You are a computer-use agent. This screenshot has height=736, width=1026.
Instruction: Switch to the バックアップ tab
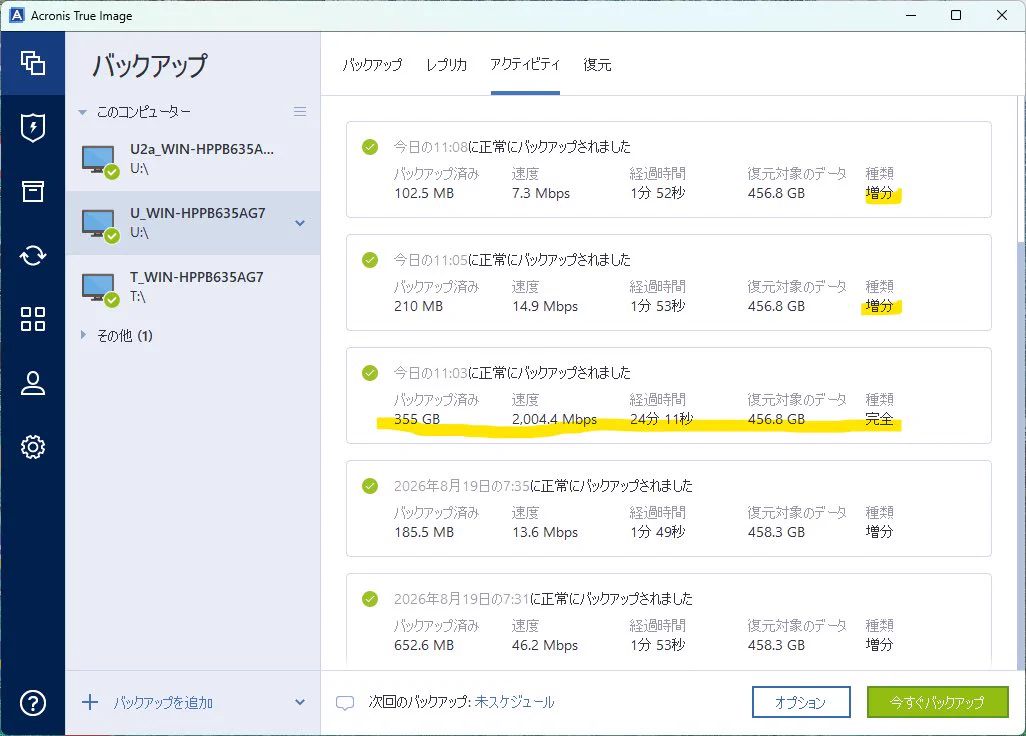click(372, 65)
